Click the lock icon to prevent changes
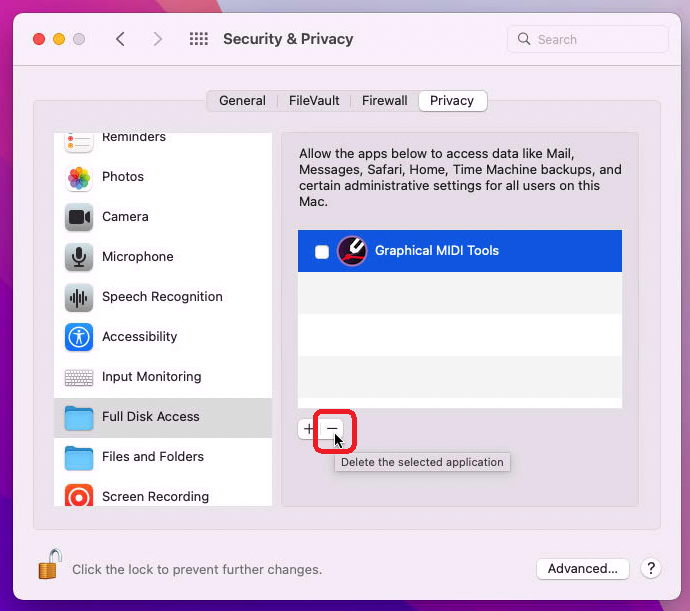The height and width of the screenshot is (611, 690). [49, 565]
